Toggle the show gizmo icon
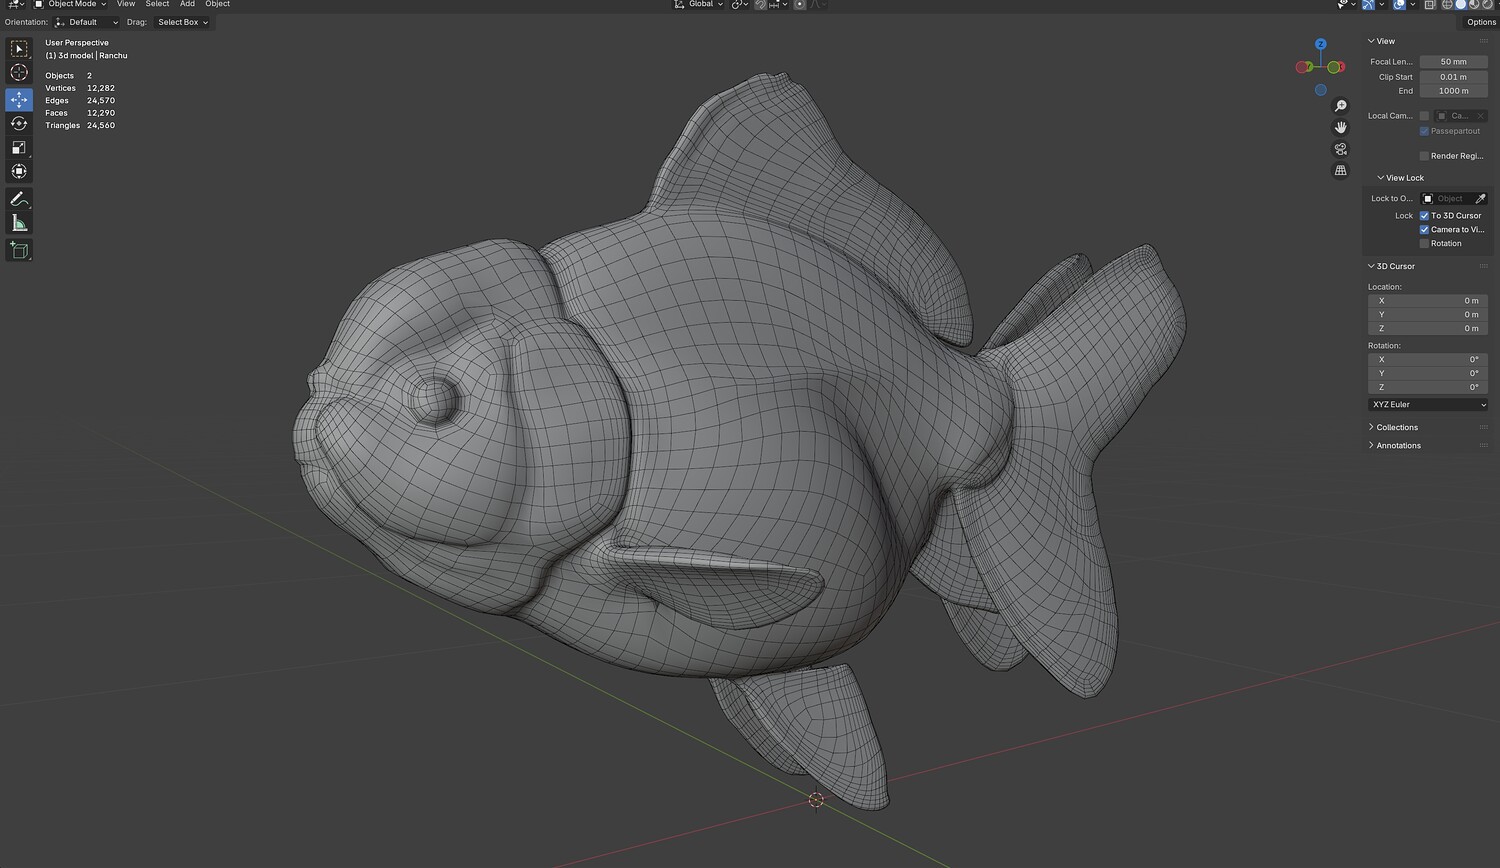The image size is (1500, 868). click(1369, 5)
